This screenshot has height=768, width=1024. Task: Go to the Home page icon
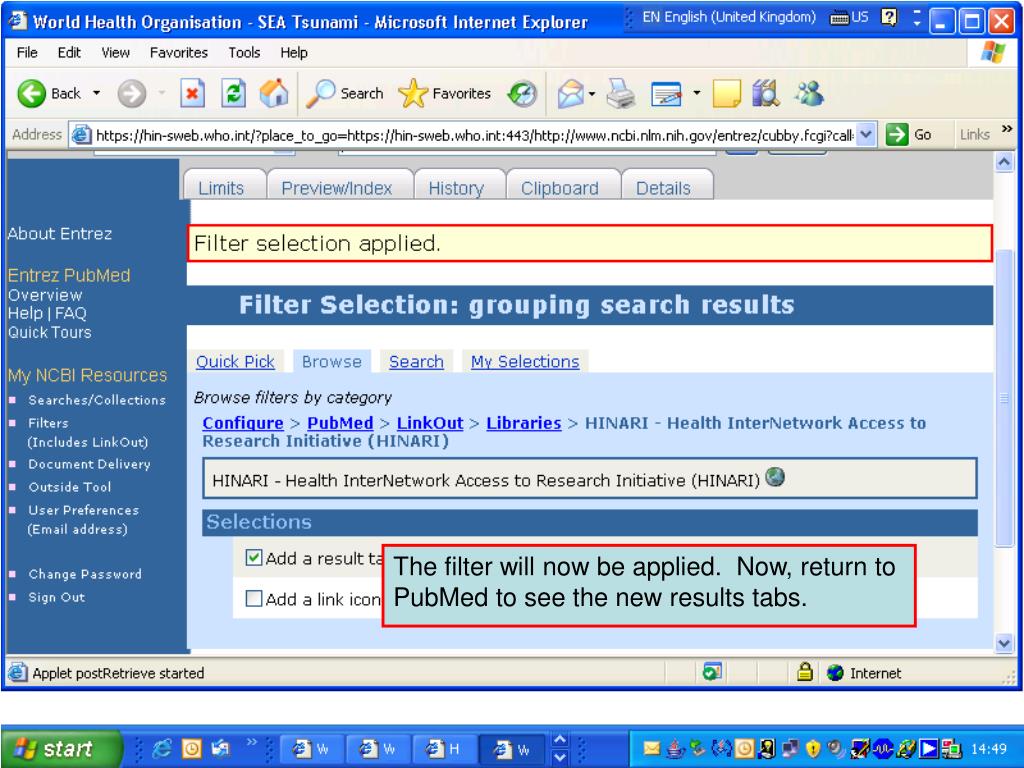click(274, 93)
